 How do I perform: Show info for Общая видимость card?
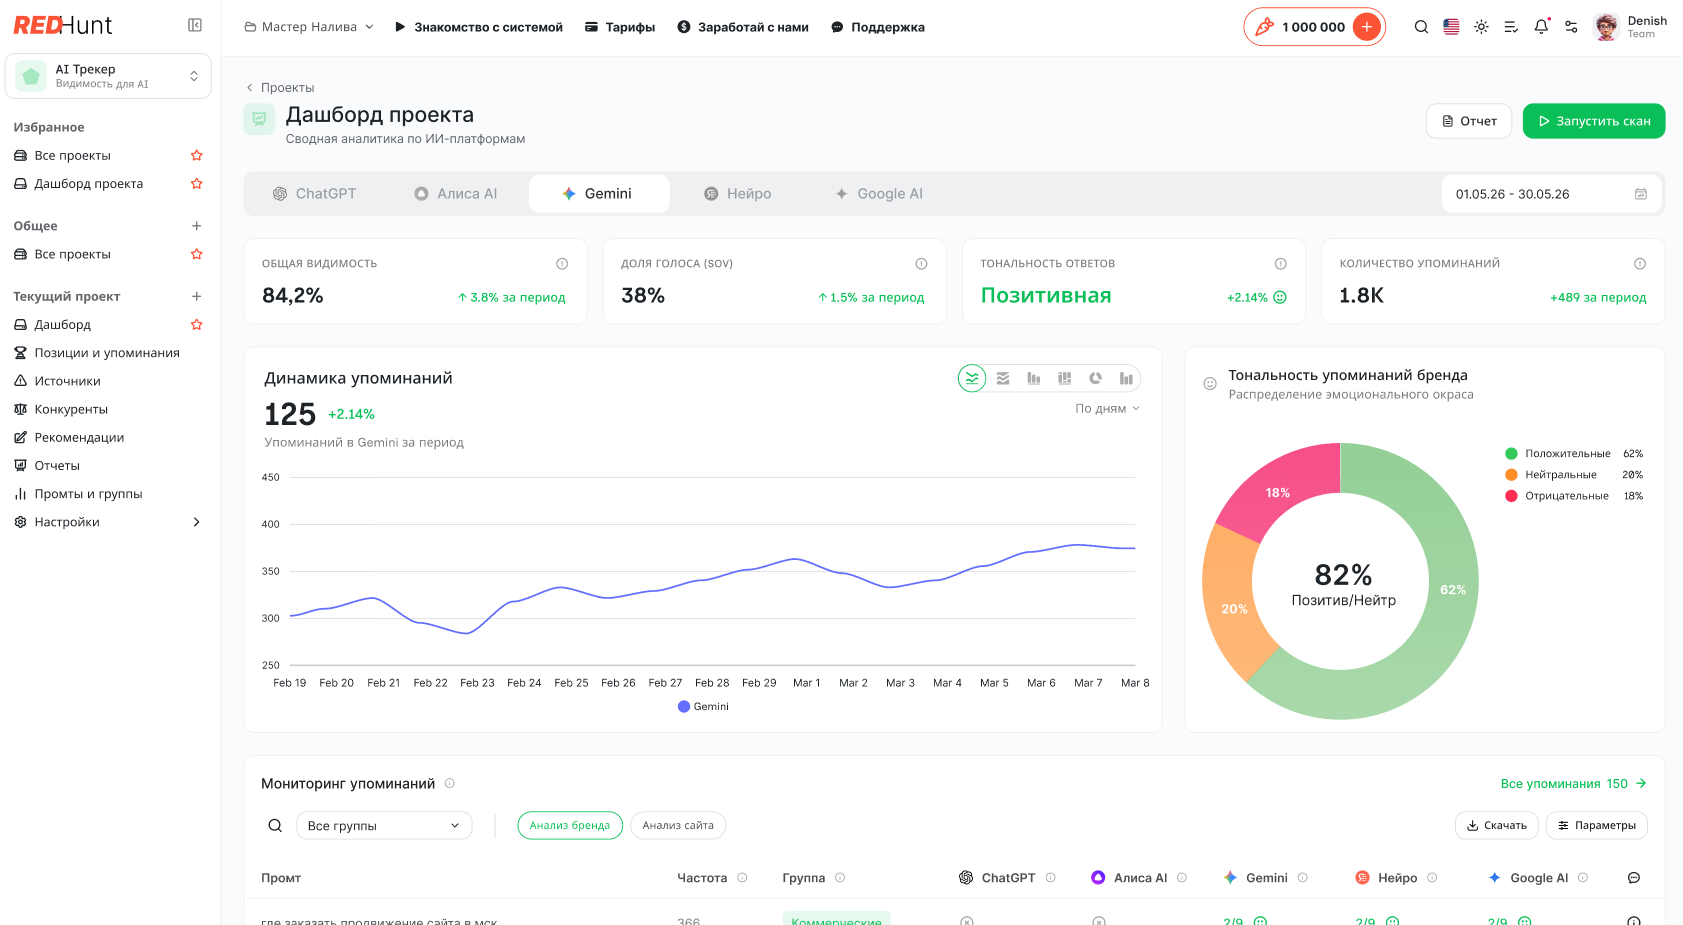click(562, 264)
